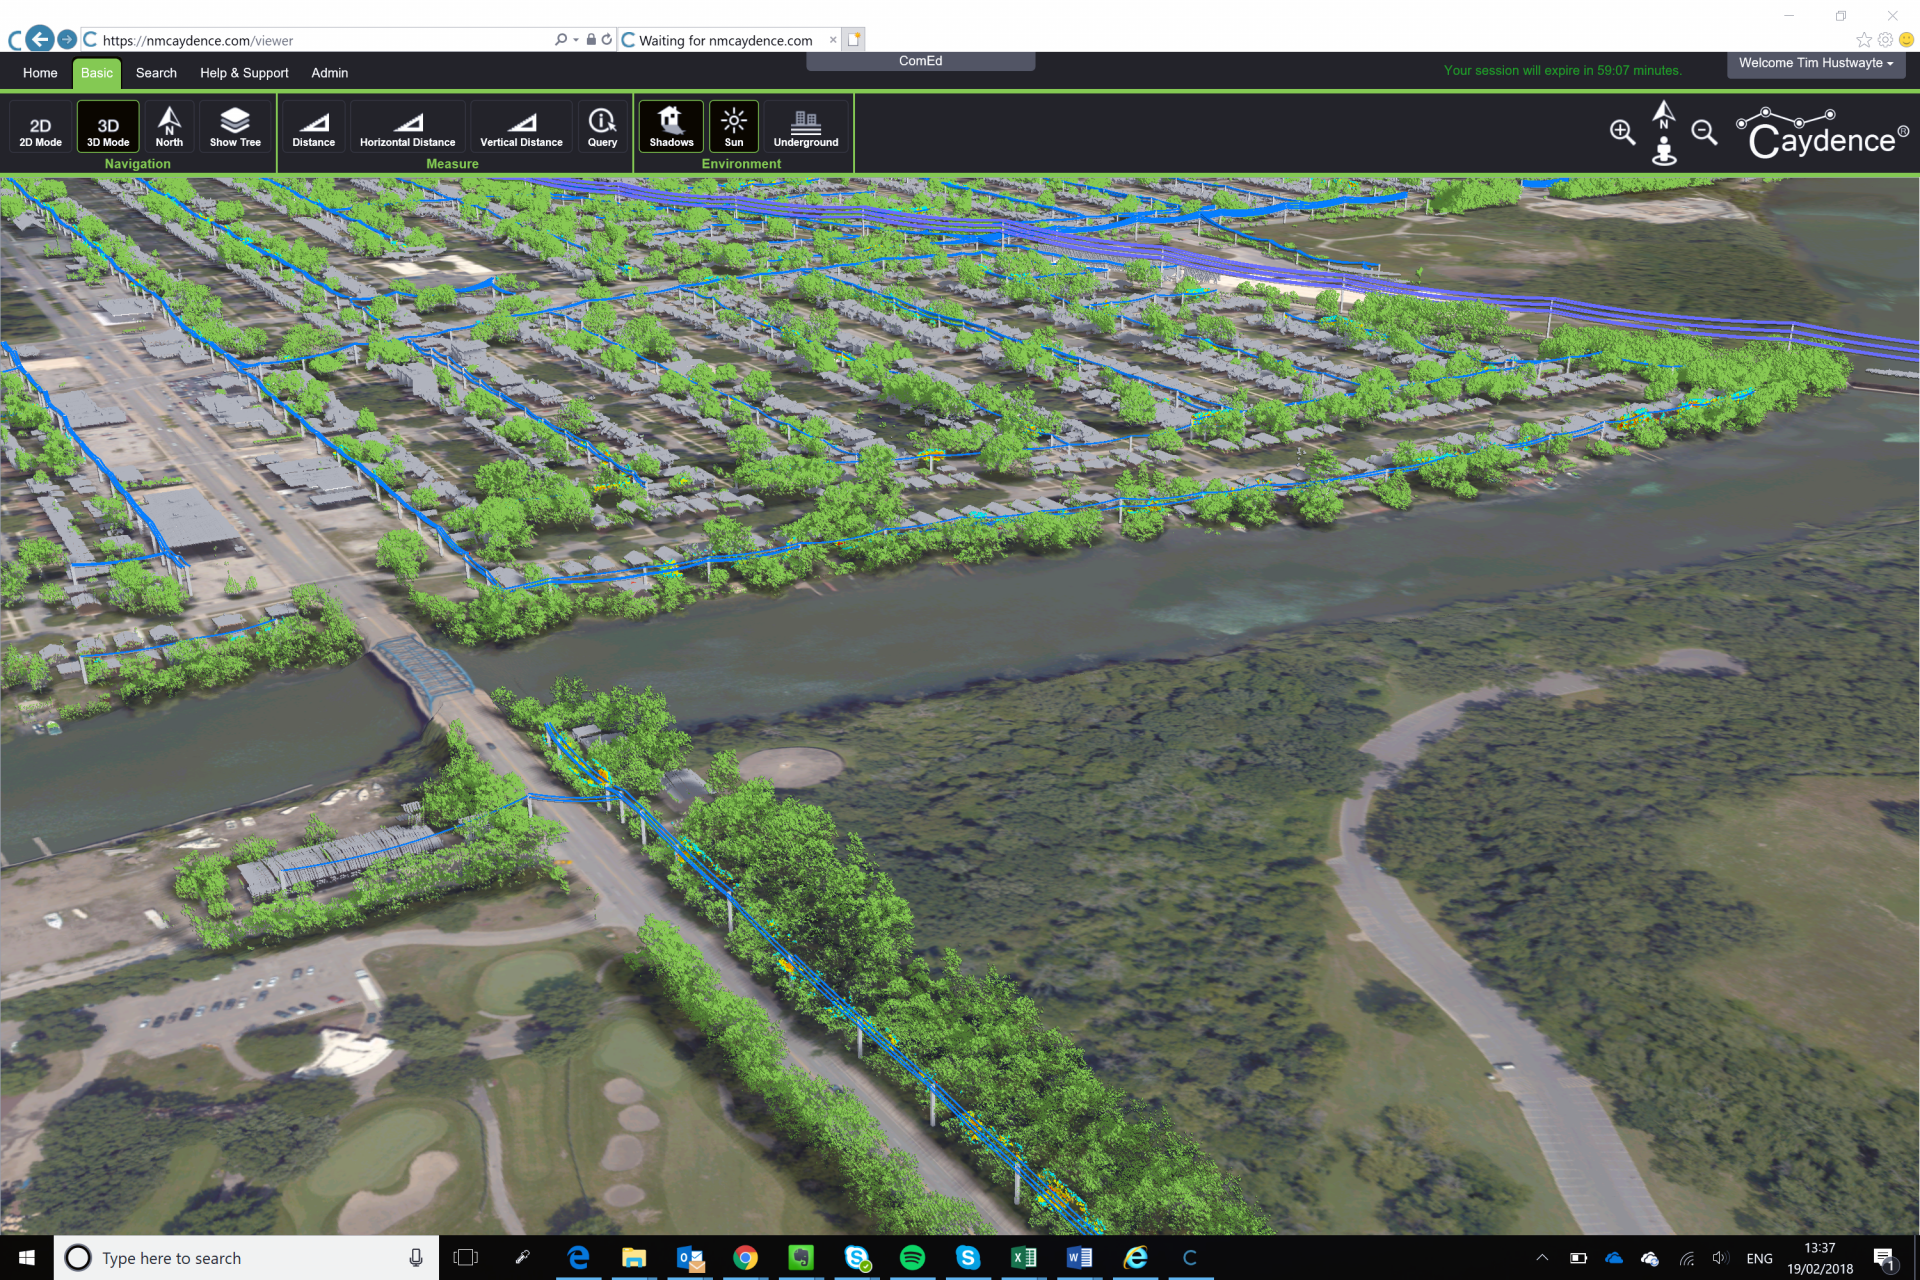Enable Sun environment mode
The image size is (1920, 1280).
point(733,126)
